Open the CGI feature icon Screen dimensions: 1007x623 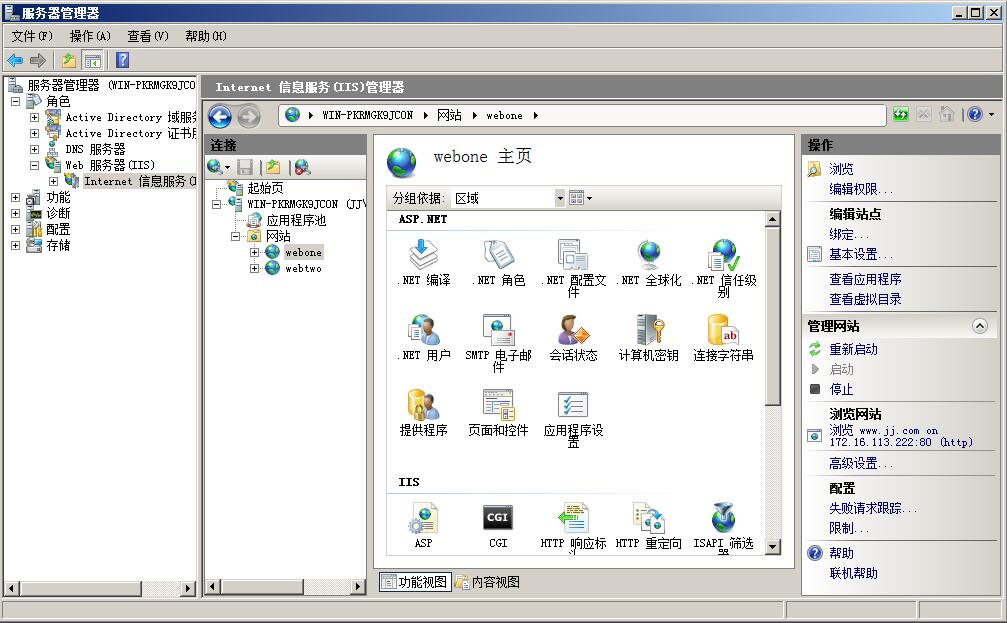click(498, 525)
